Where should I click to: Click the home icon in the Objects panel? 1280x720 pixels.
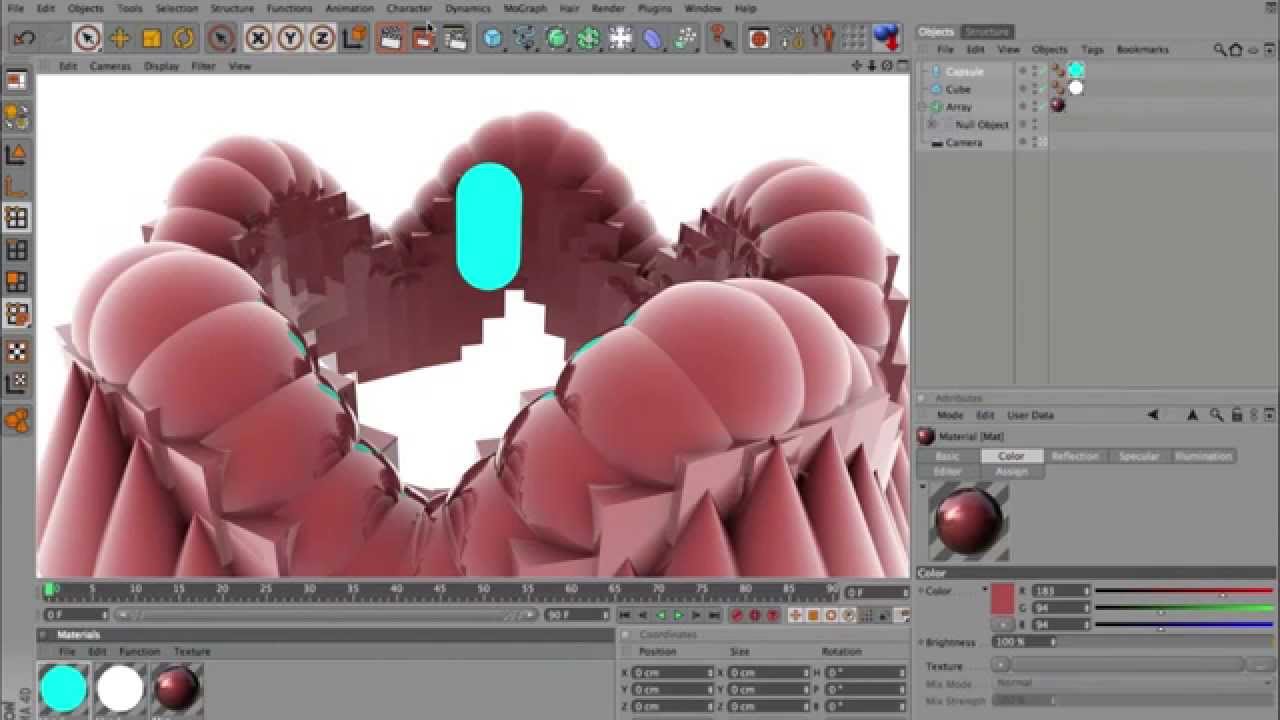click(x=1236, y=49)
